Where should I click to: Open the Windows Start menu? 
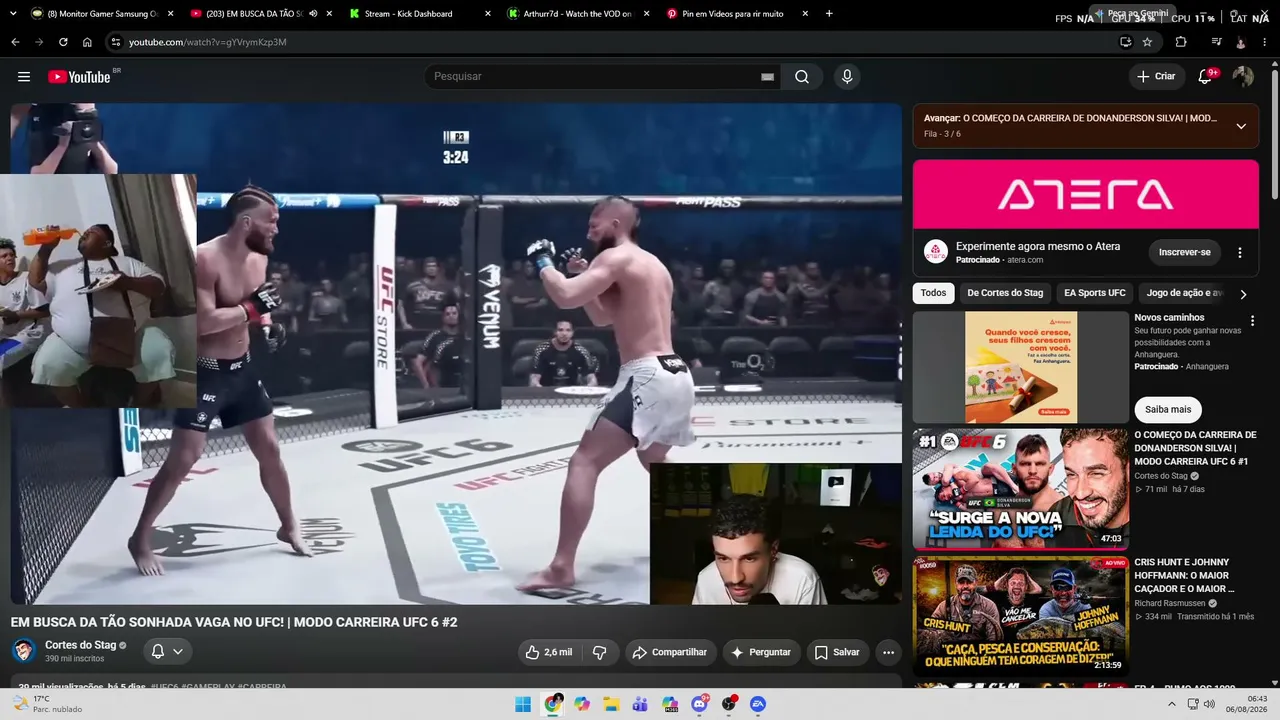[522, 704]
